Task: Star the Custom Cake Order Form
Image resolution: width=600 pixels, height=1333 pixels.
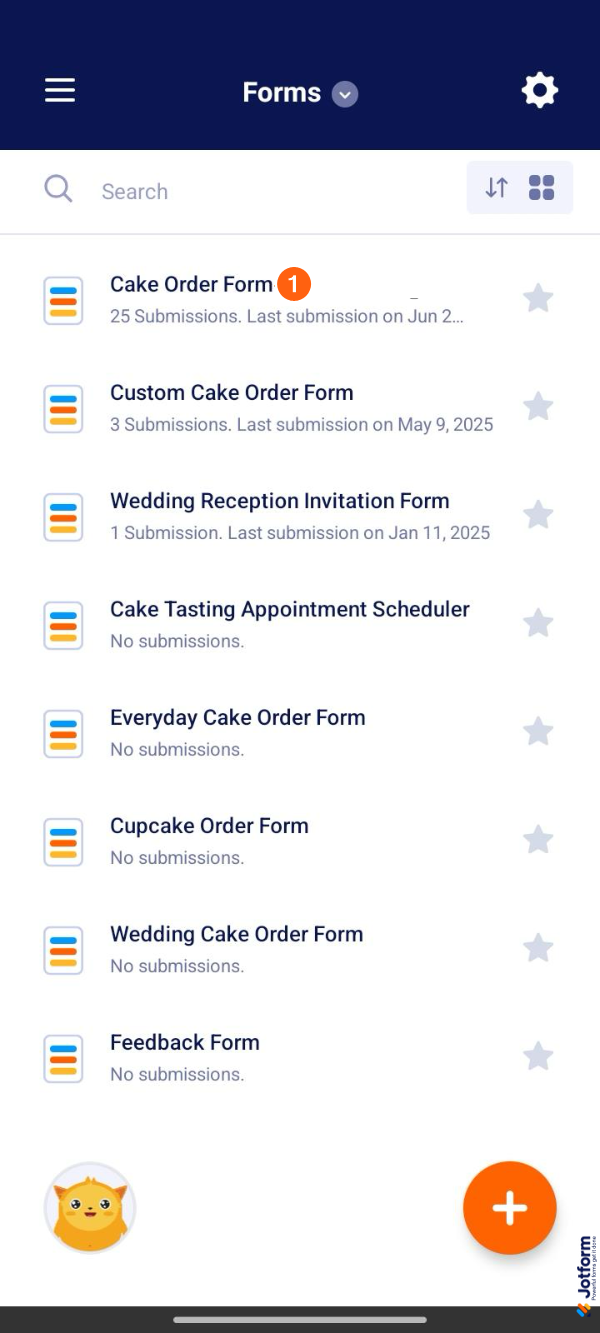Action: tap(538, 406)
